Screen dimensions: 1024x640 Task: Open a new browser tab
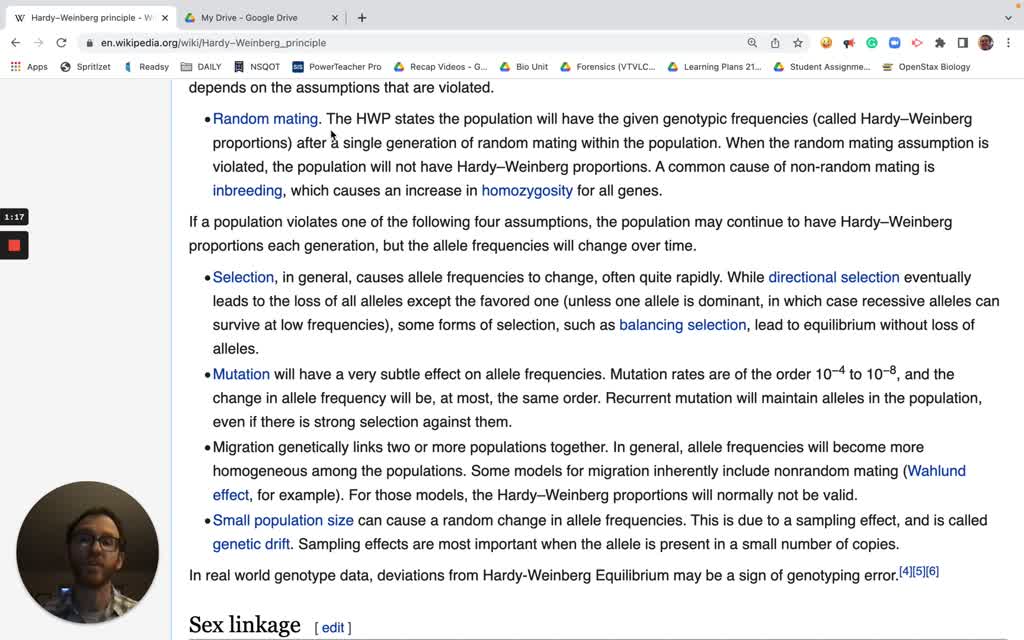pos(361,16)
